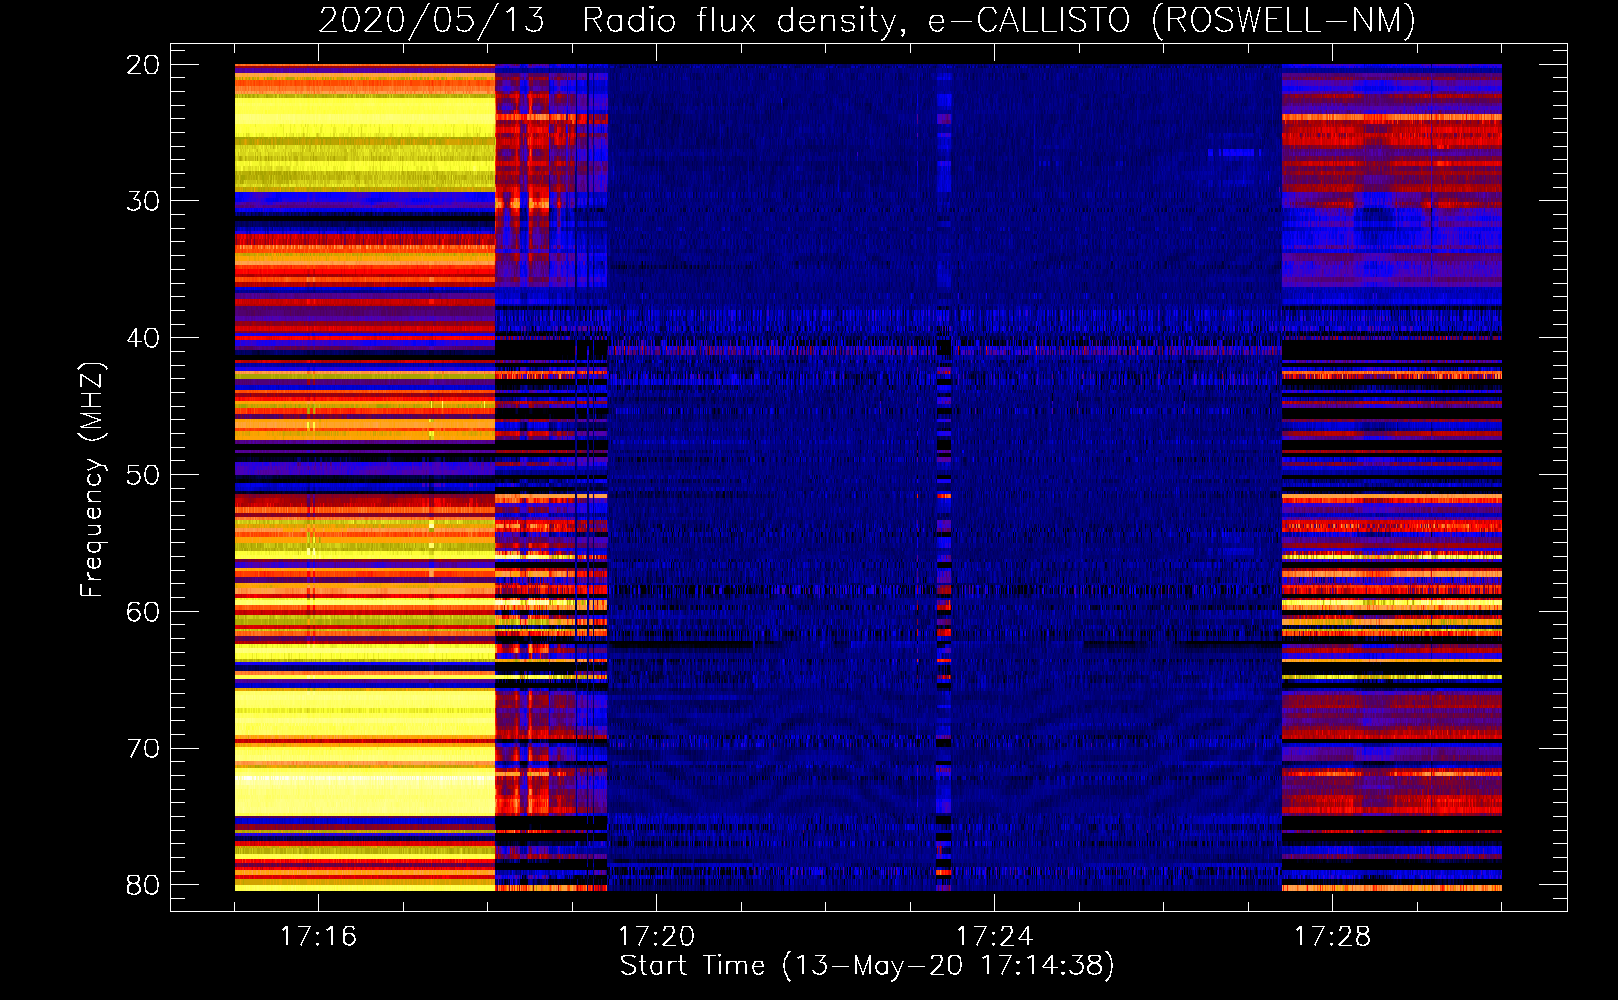1618x1000 pixels.
Task: Click the 17:24 time tick label
Action: pos(994,937)
